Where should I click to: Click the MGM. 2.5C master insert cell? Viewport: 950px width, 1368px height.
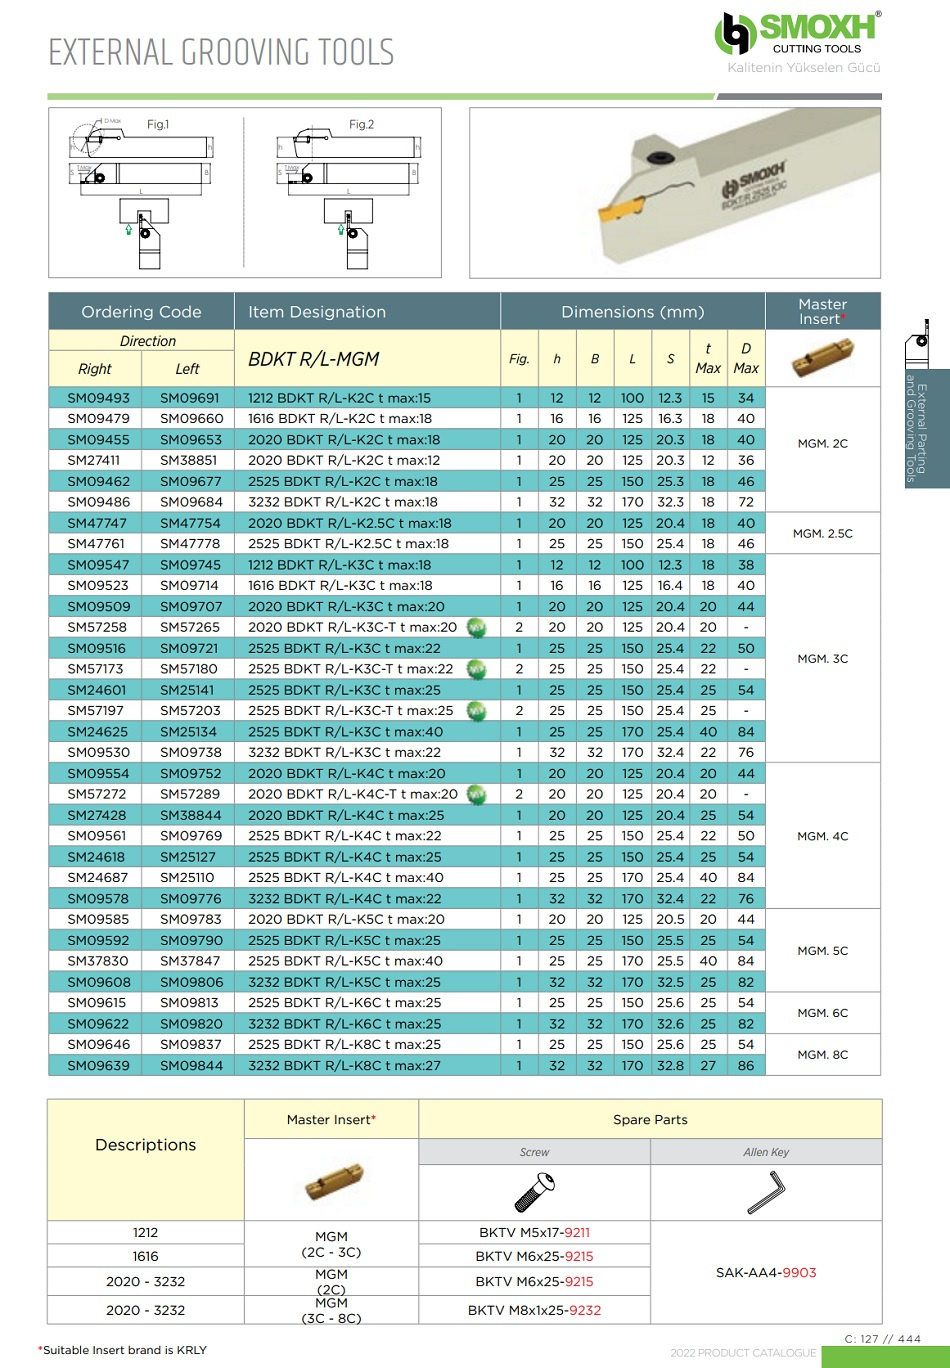point(823,534)
